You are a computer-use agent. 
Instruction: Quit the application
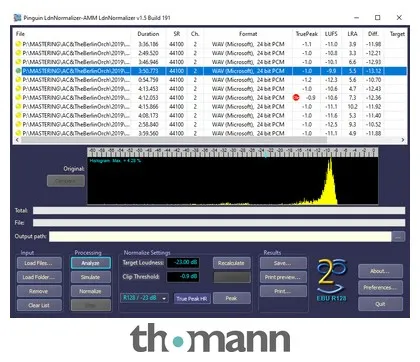[380, 304]
